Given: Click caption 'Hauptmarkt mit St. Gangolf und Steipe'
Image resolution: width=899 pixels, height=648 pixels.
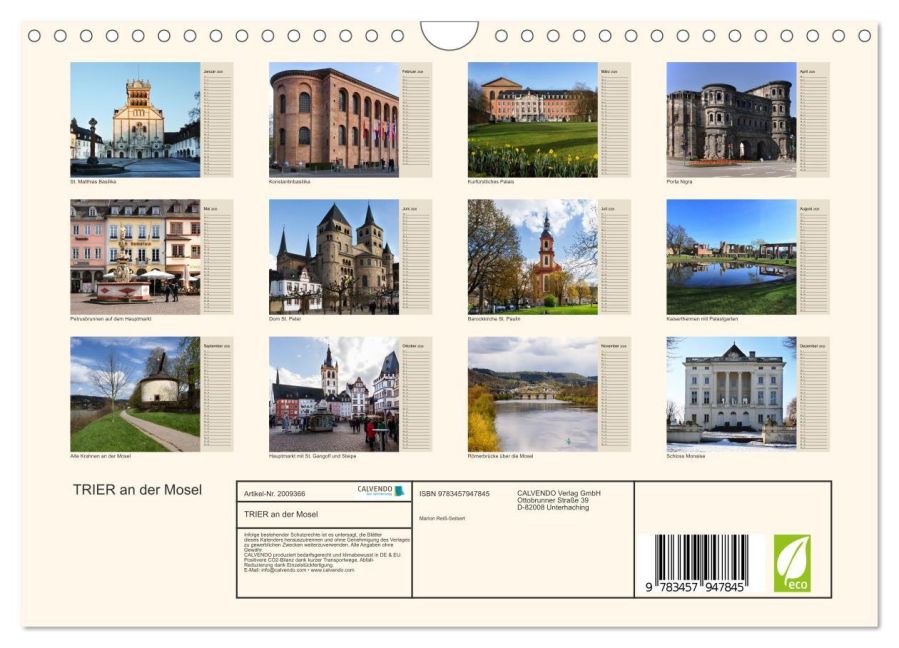Looking at the screenshot, I should [312, 456].
